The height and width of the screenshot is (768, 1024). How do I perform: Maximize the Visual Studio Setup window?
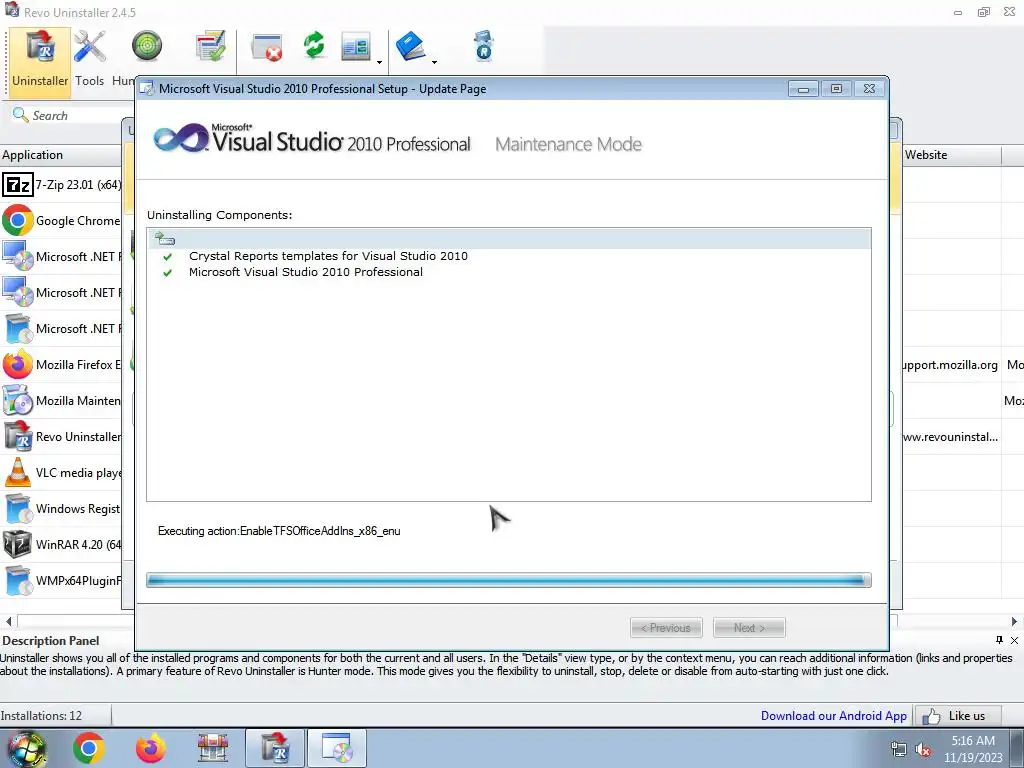(837, 89)
